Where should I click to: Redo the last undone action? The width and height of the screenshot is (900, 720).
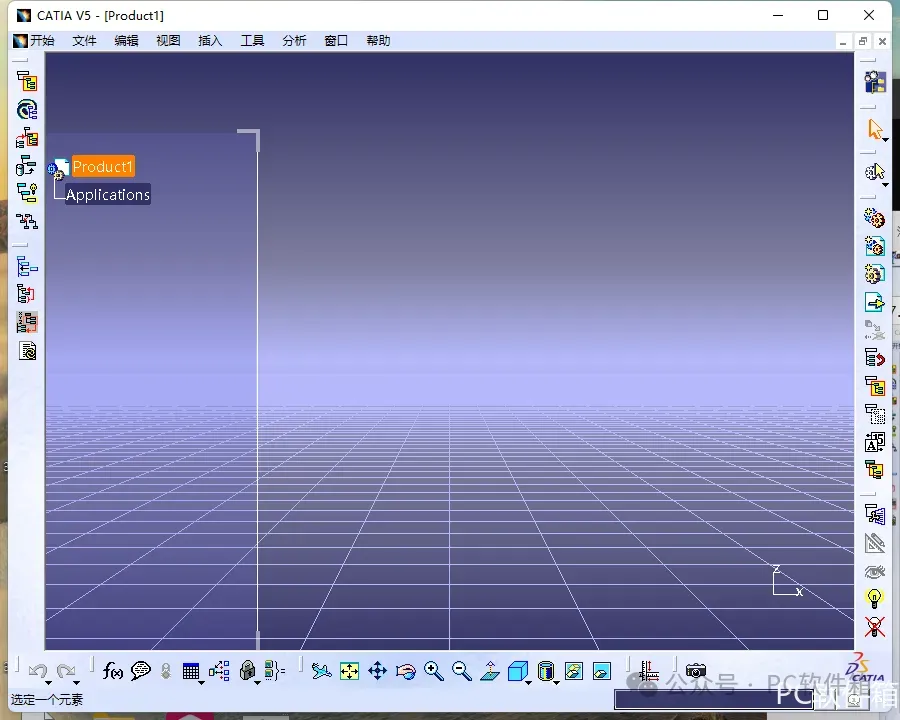pos(66,670)
